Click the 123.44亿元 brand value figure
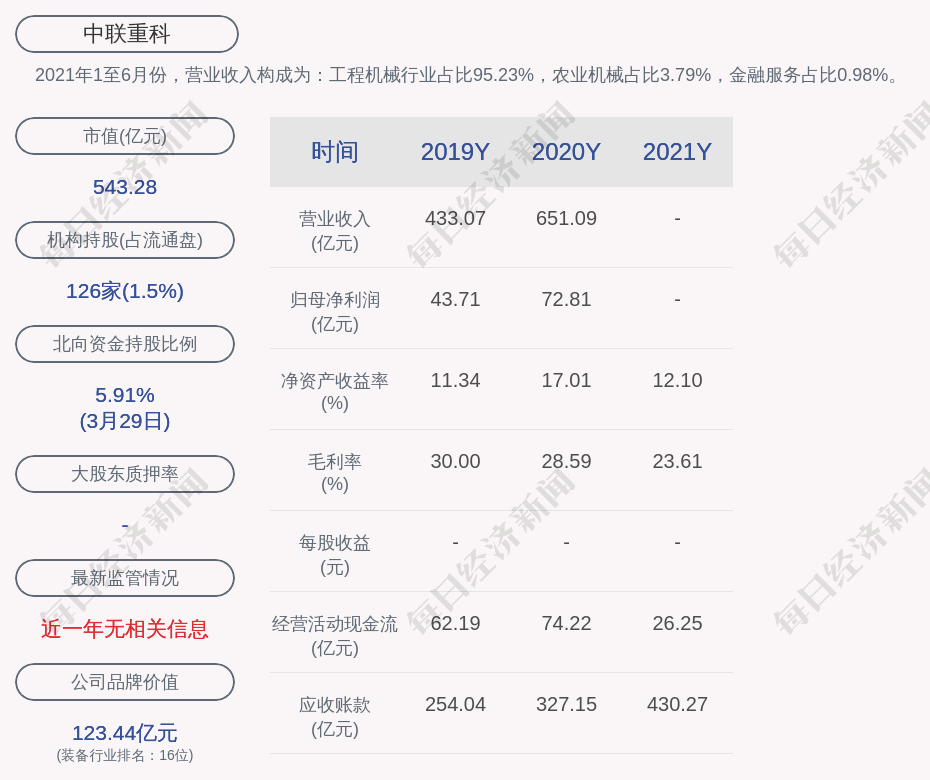Screen dimensions: 930x780 [125, 733]
